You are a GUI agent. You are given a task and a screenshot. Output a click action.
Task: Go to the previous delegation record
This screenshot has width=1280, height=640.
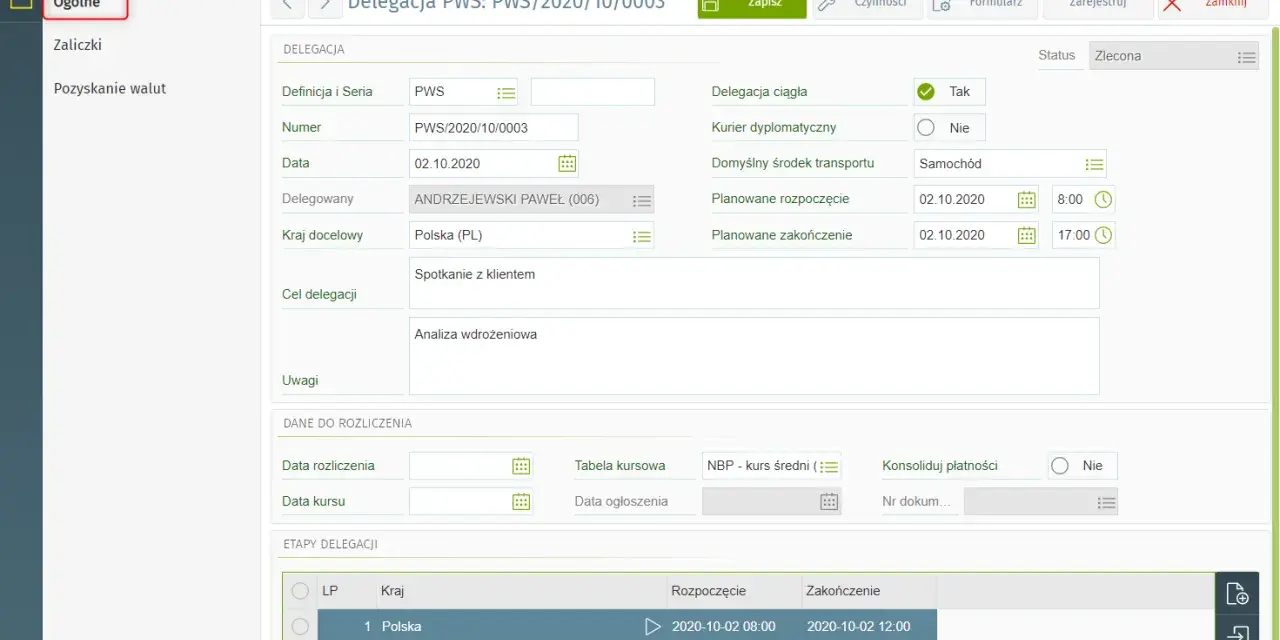(287, 6)
